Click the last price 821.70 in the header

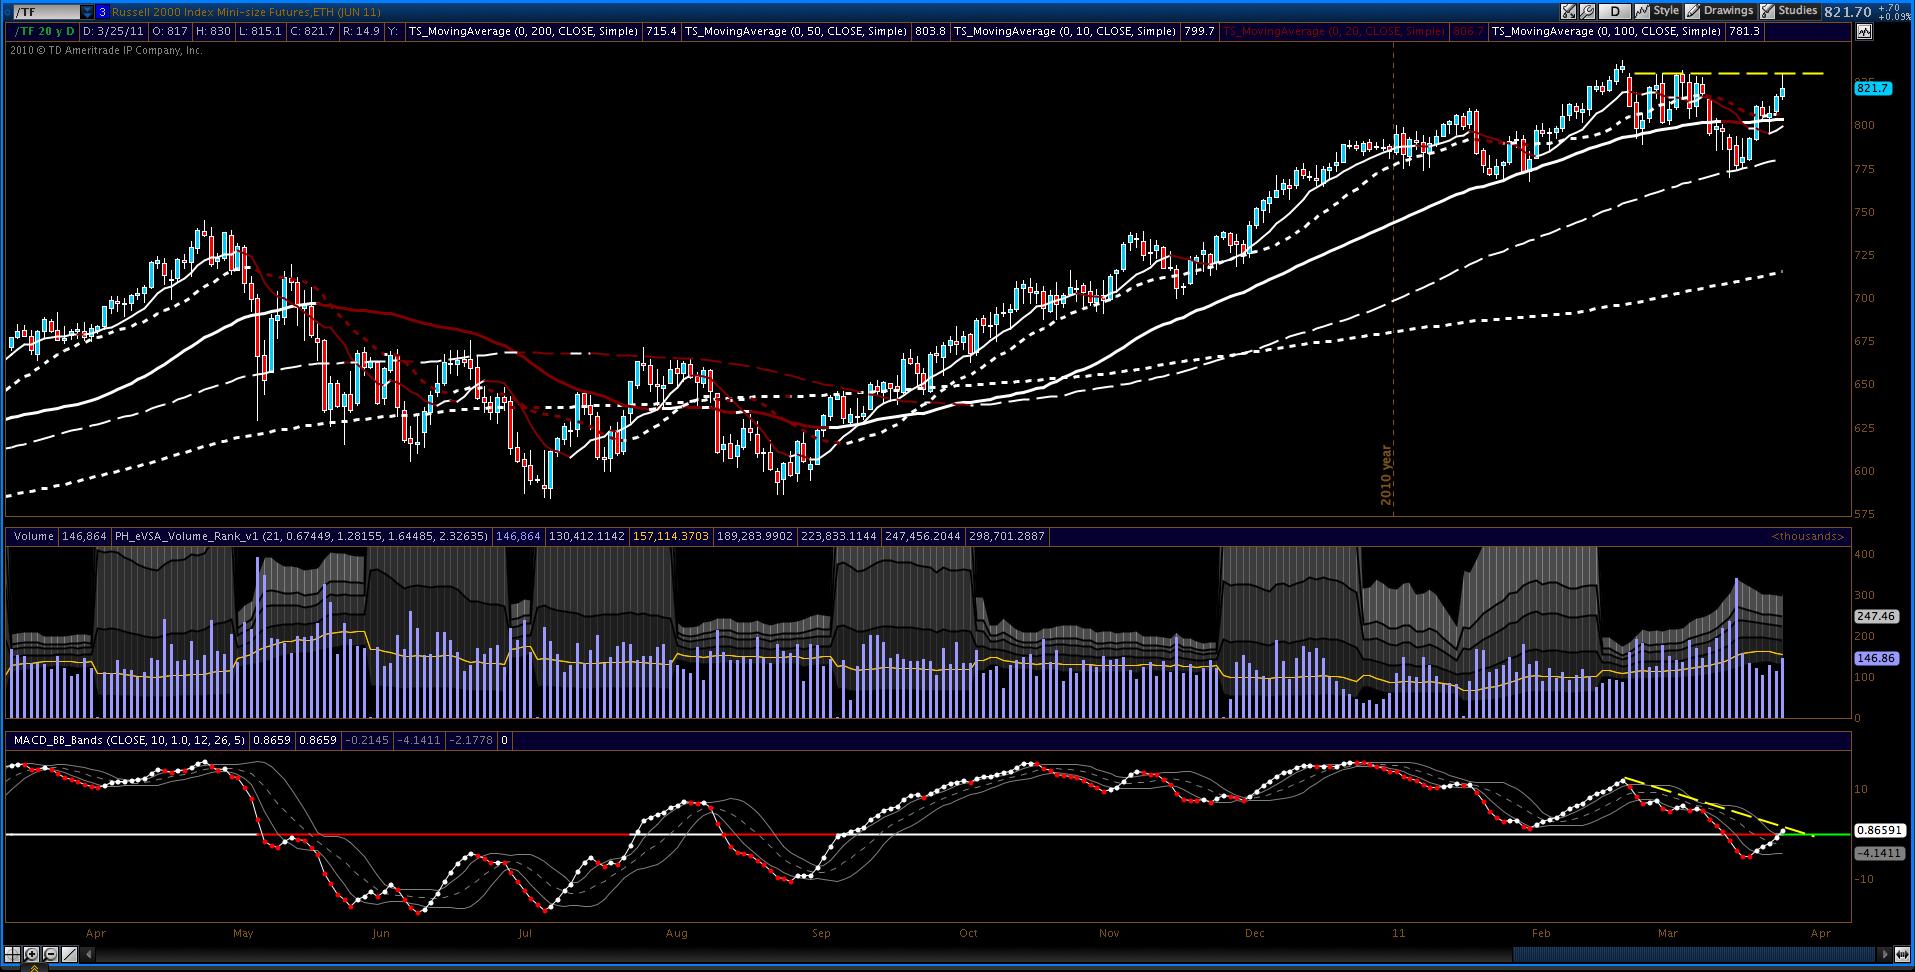[1847, 12]
